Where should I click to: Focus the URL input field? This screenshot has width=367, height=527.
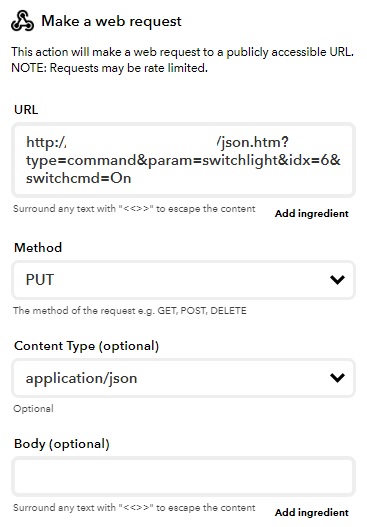(x=184, y=160)
